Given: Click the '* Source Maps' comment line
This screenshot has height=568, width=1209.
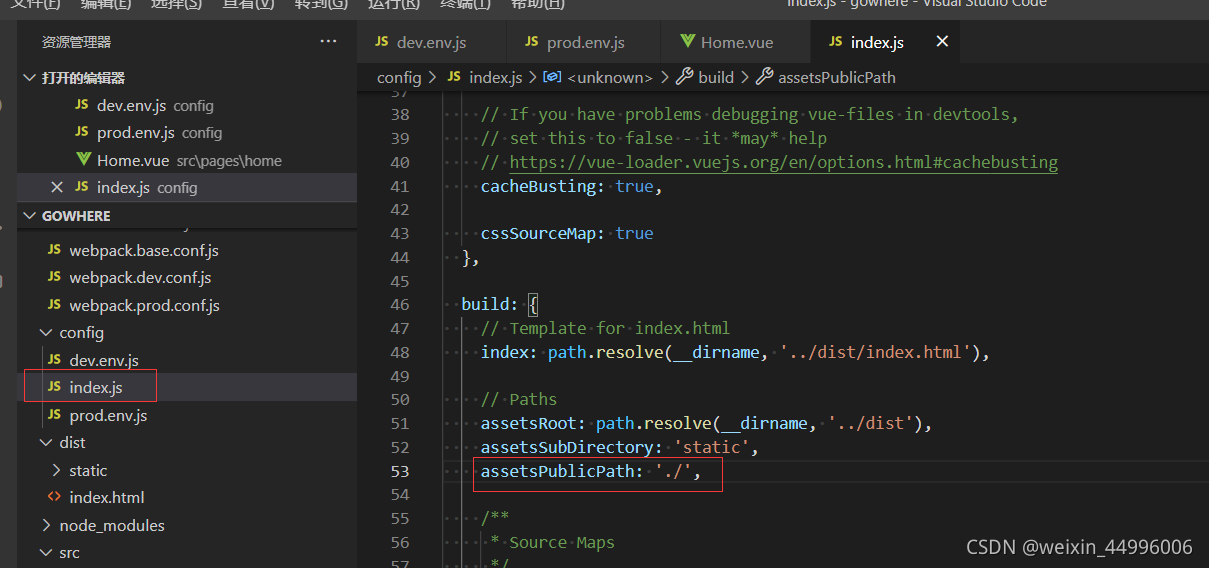Looking at the screenshot, I should click(552, 542).
